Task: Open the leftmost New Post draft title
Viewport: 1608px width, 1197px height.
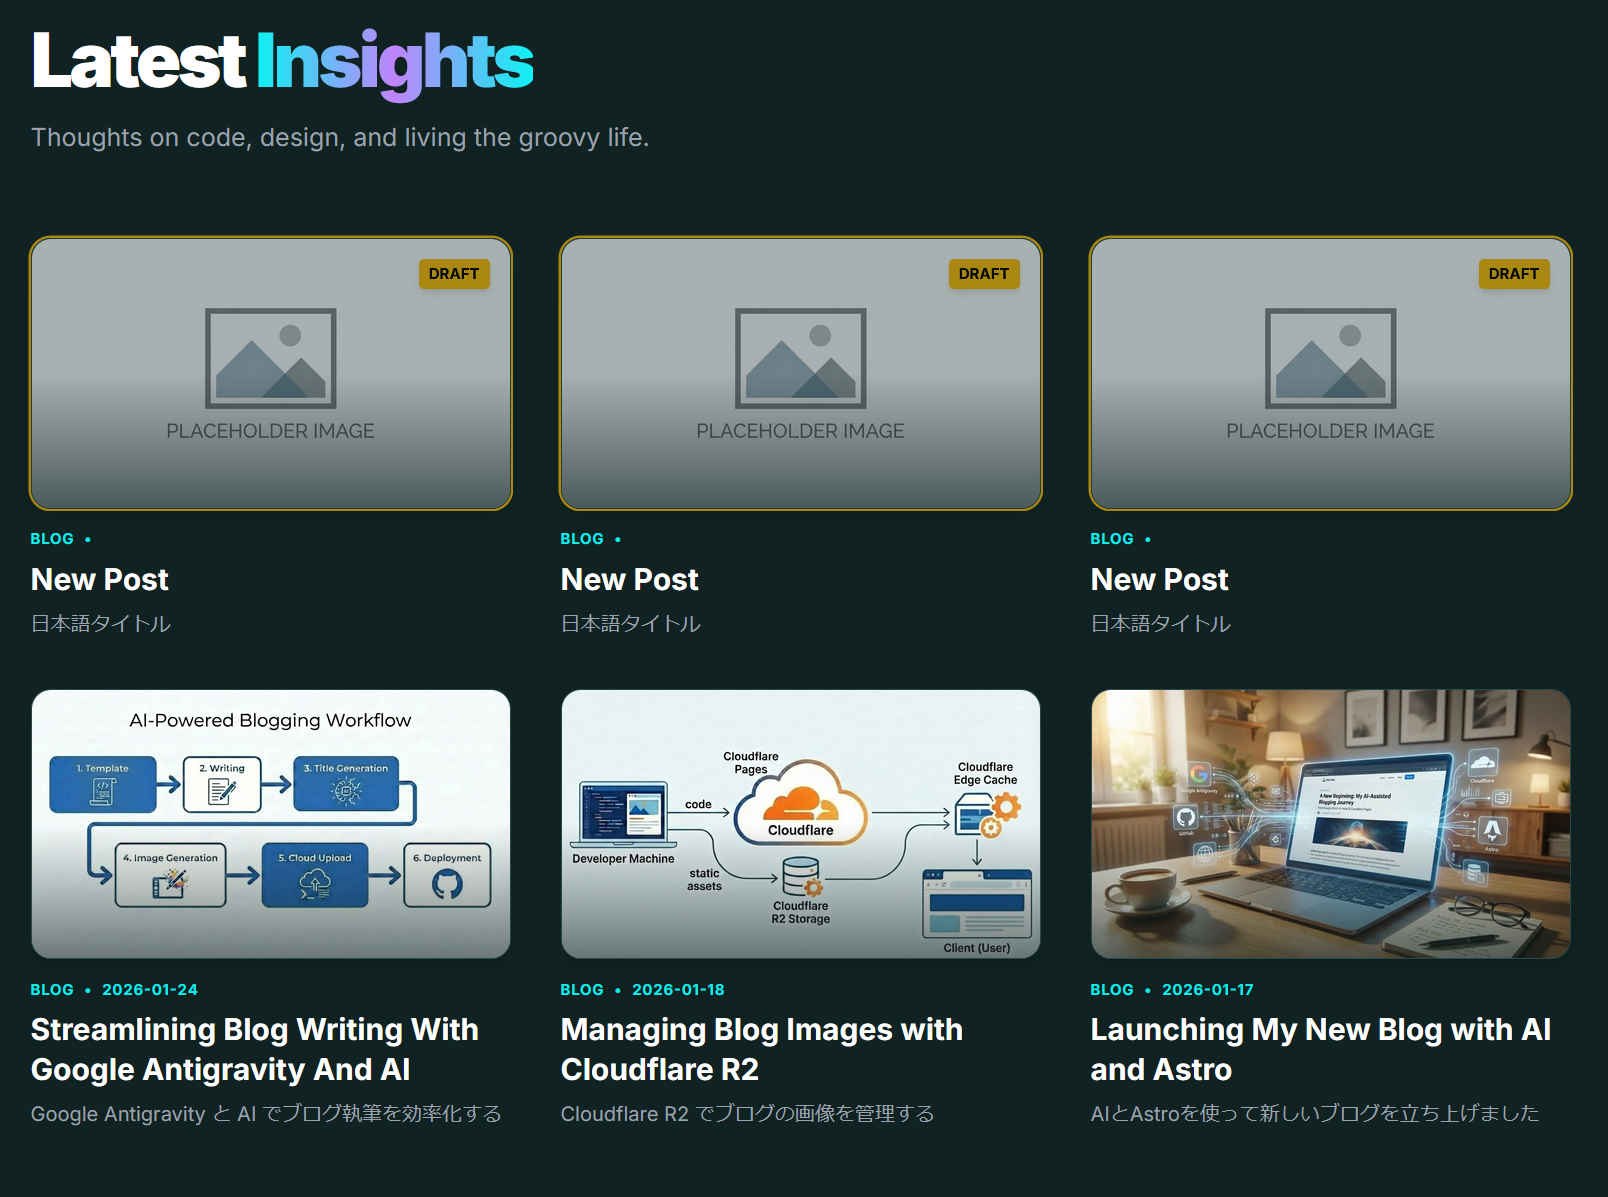Action: (100, 580)
